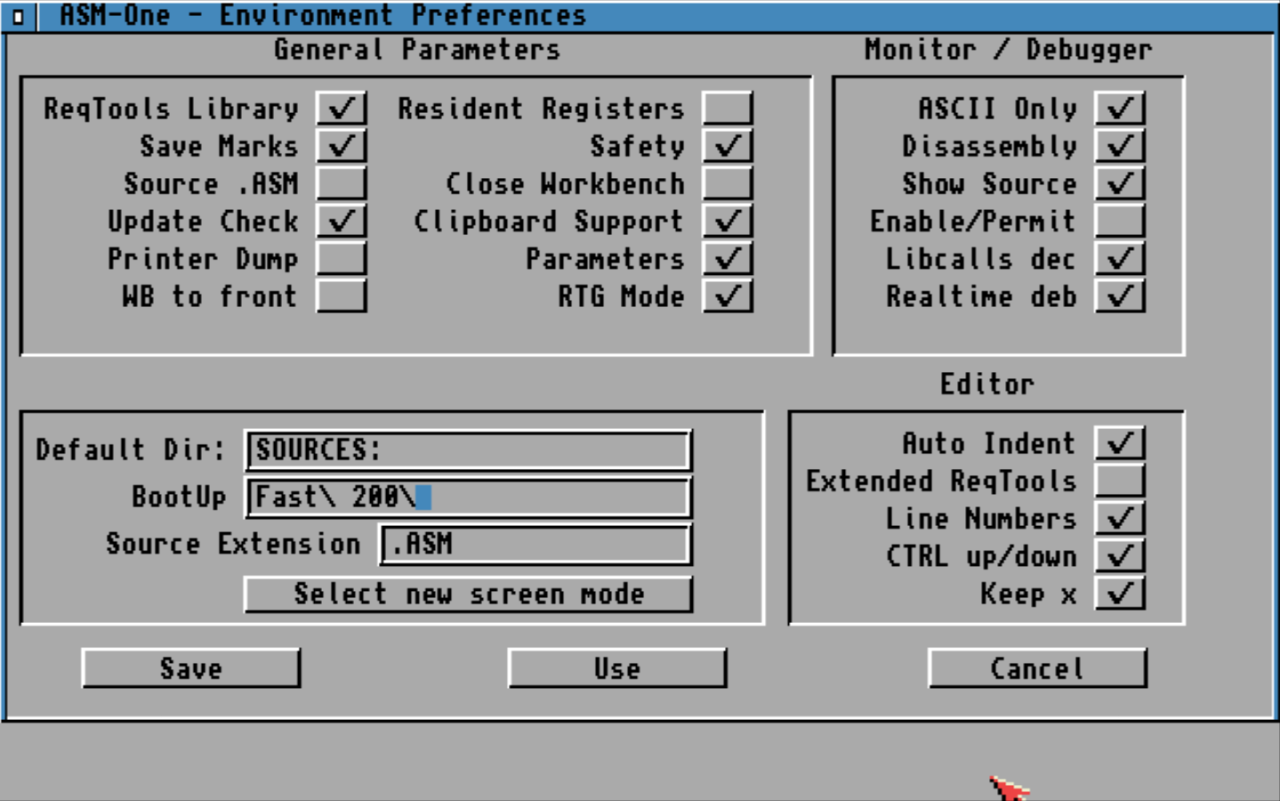Cancel the preferences dialog
Image resolution: width=1280 pixels, height=801 pixels.
coord(1037,668)
